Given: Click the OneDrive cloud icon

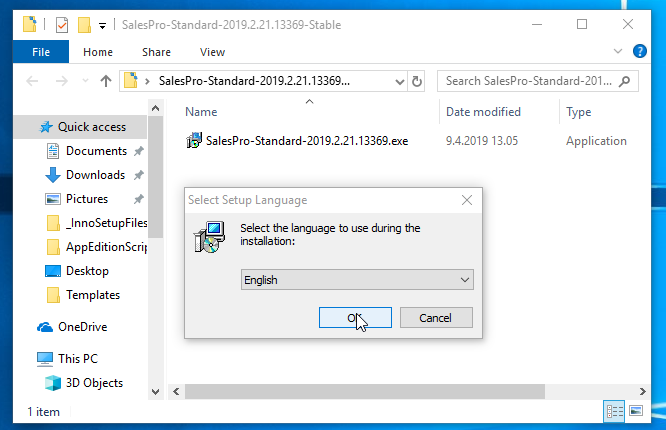Looking at the screenshot, I should 45,327.
